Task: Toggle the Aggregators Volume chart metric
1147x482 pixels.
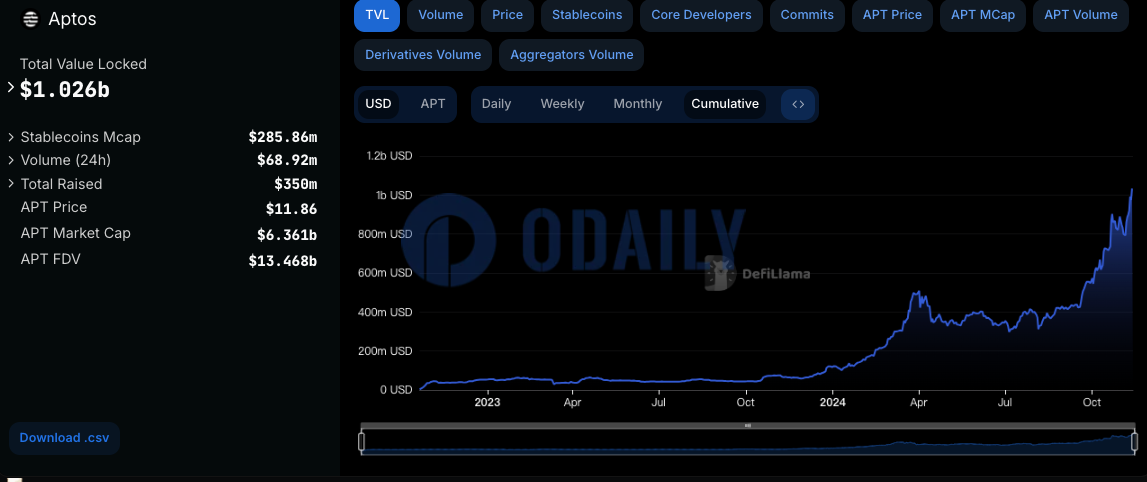Action: pos(571,55)
